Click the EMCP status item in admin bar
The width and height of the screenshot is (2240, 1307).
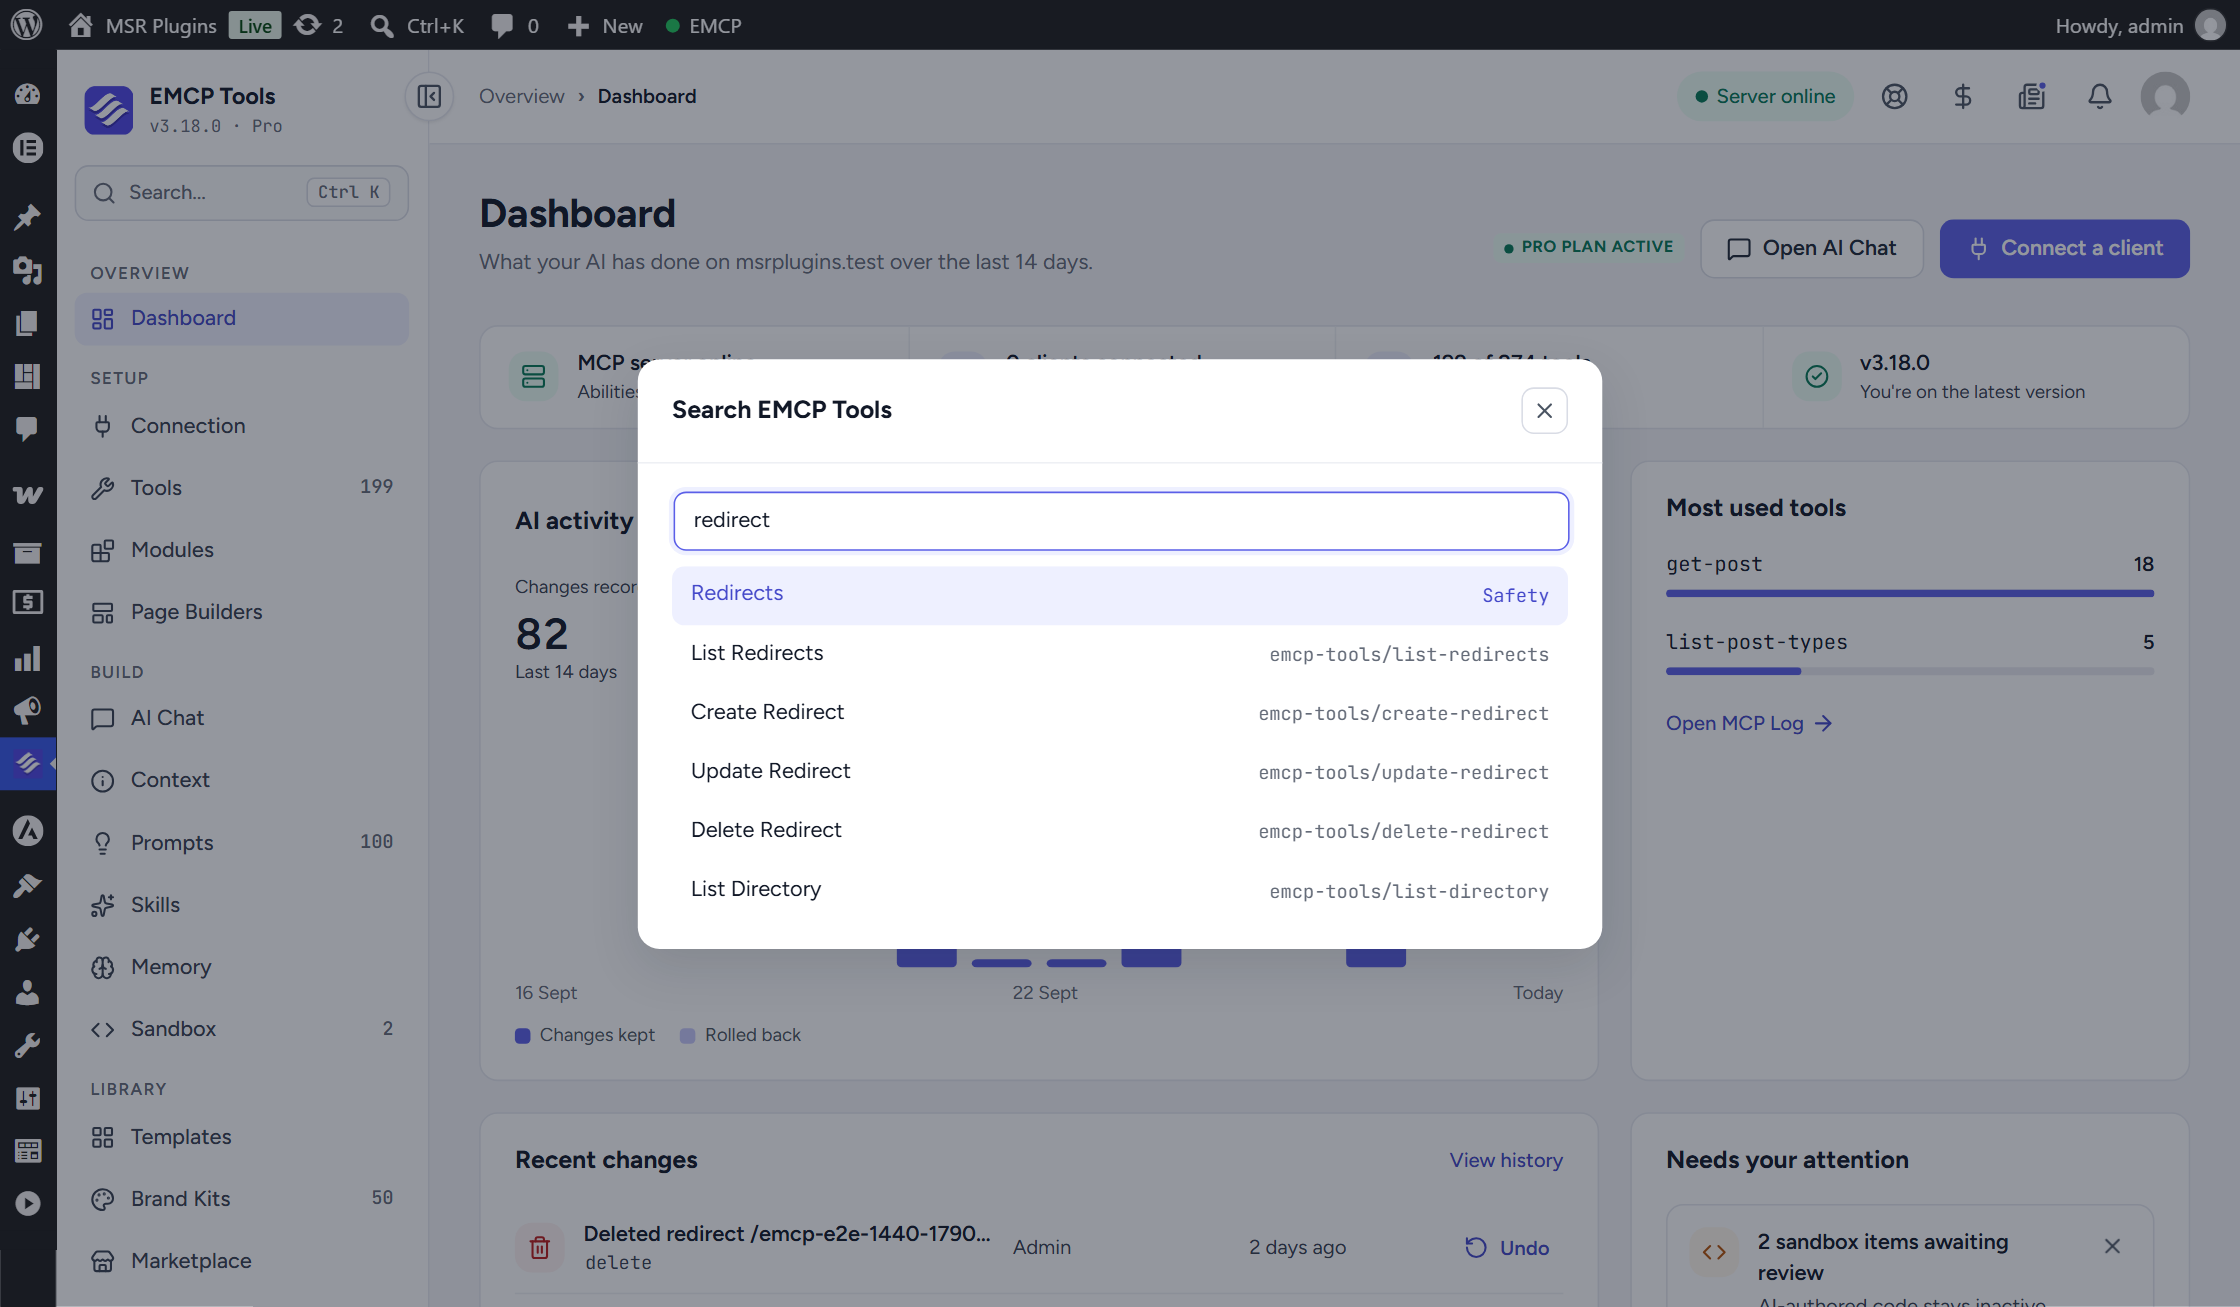[704, 25]
